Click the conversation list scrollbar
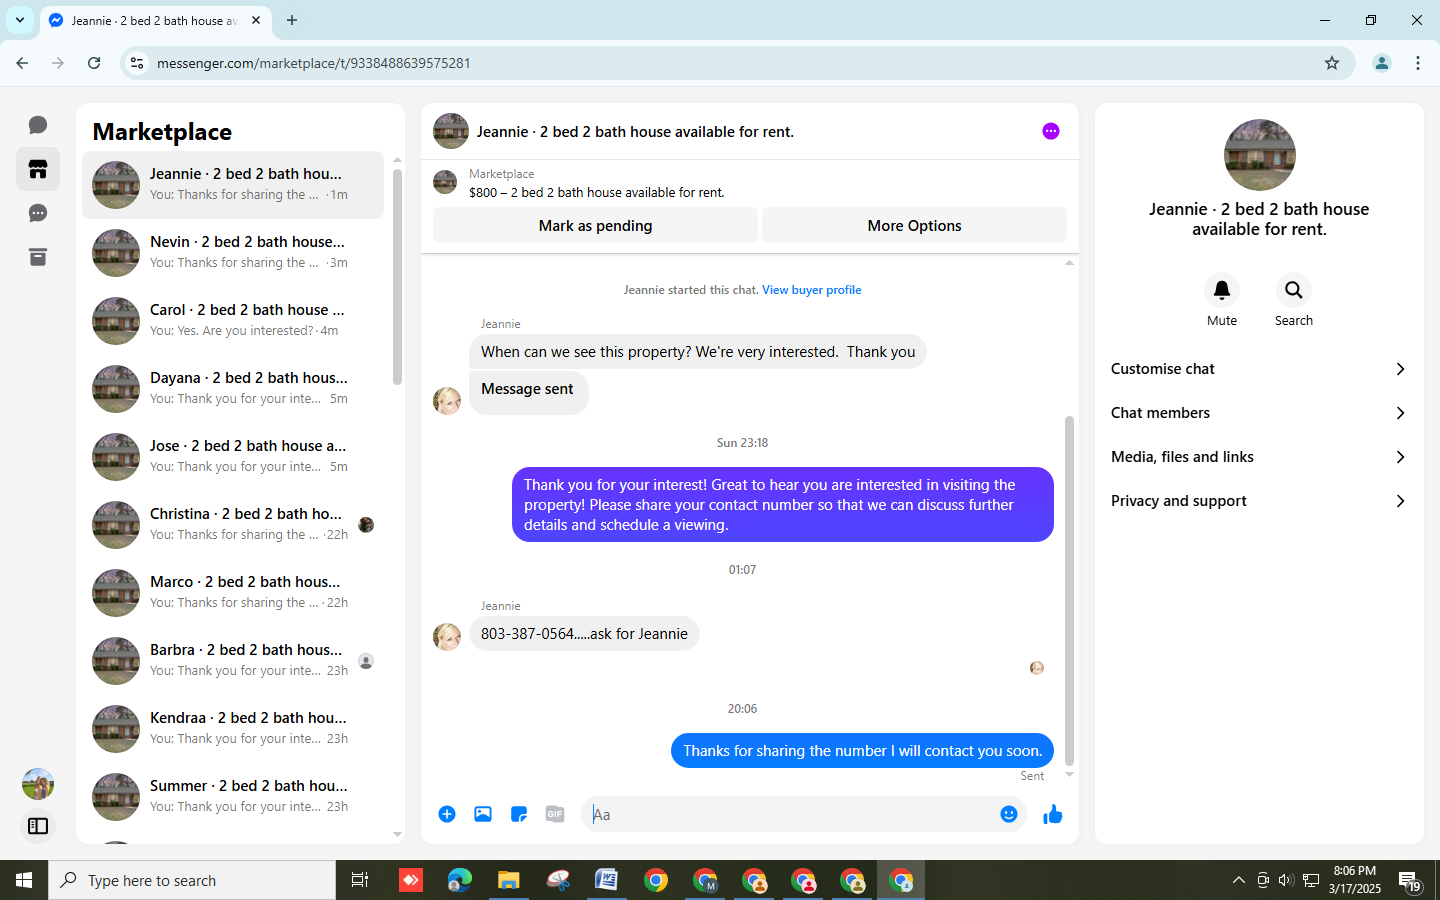The height and width of the screenshot is (900, 1440). 397,276
